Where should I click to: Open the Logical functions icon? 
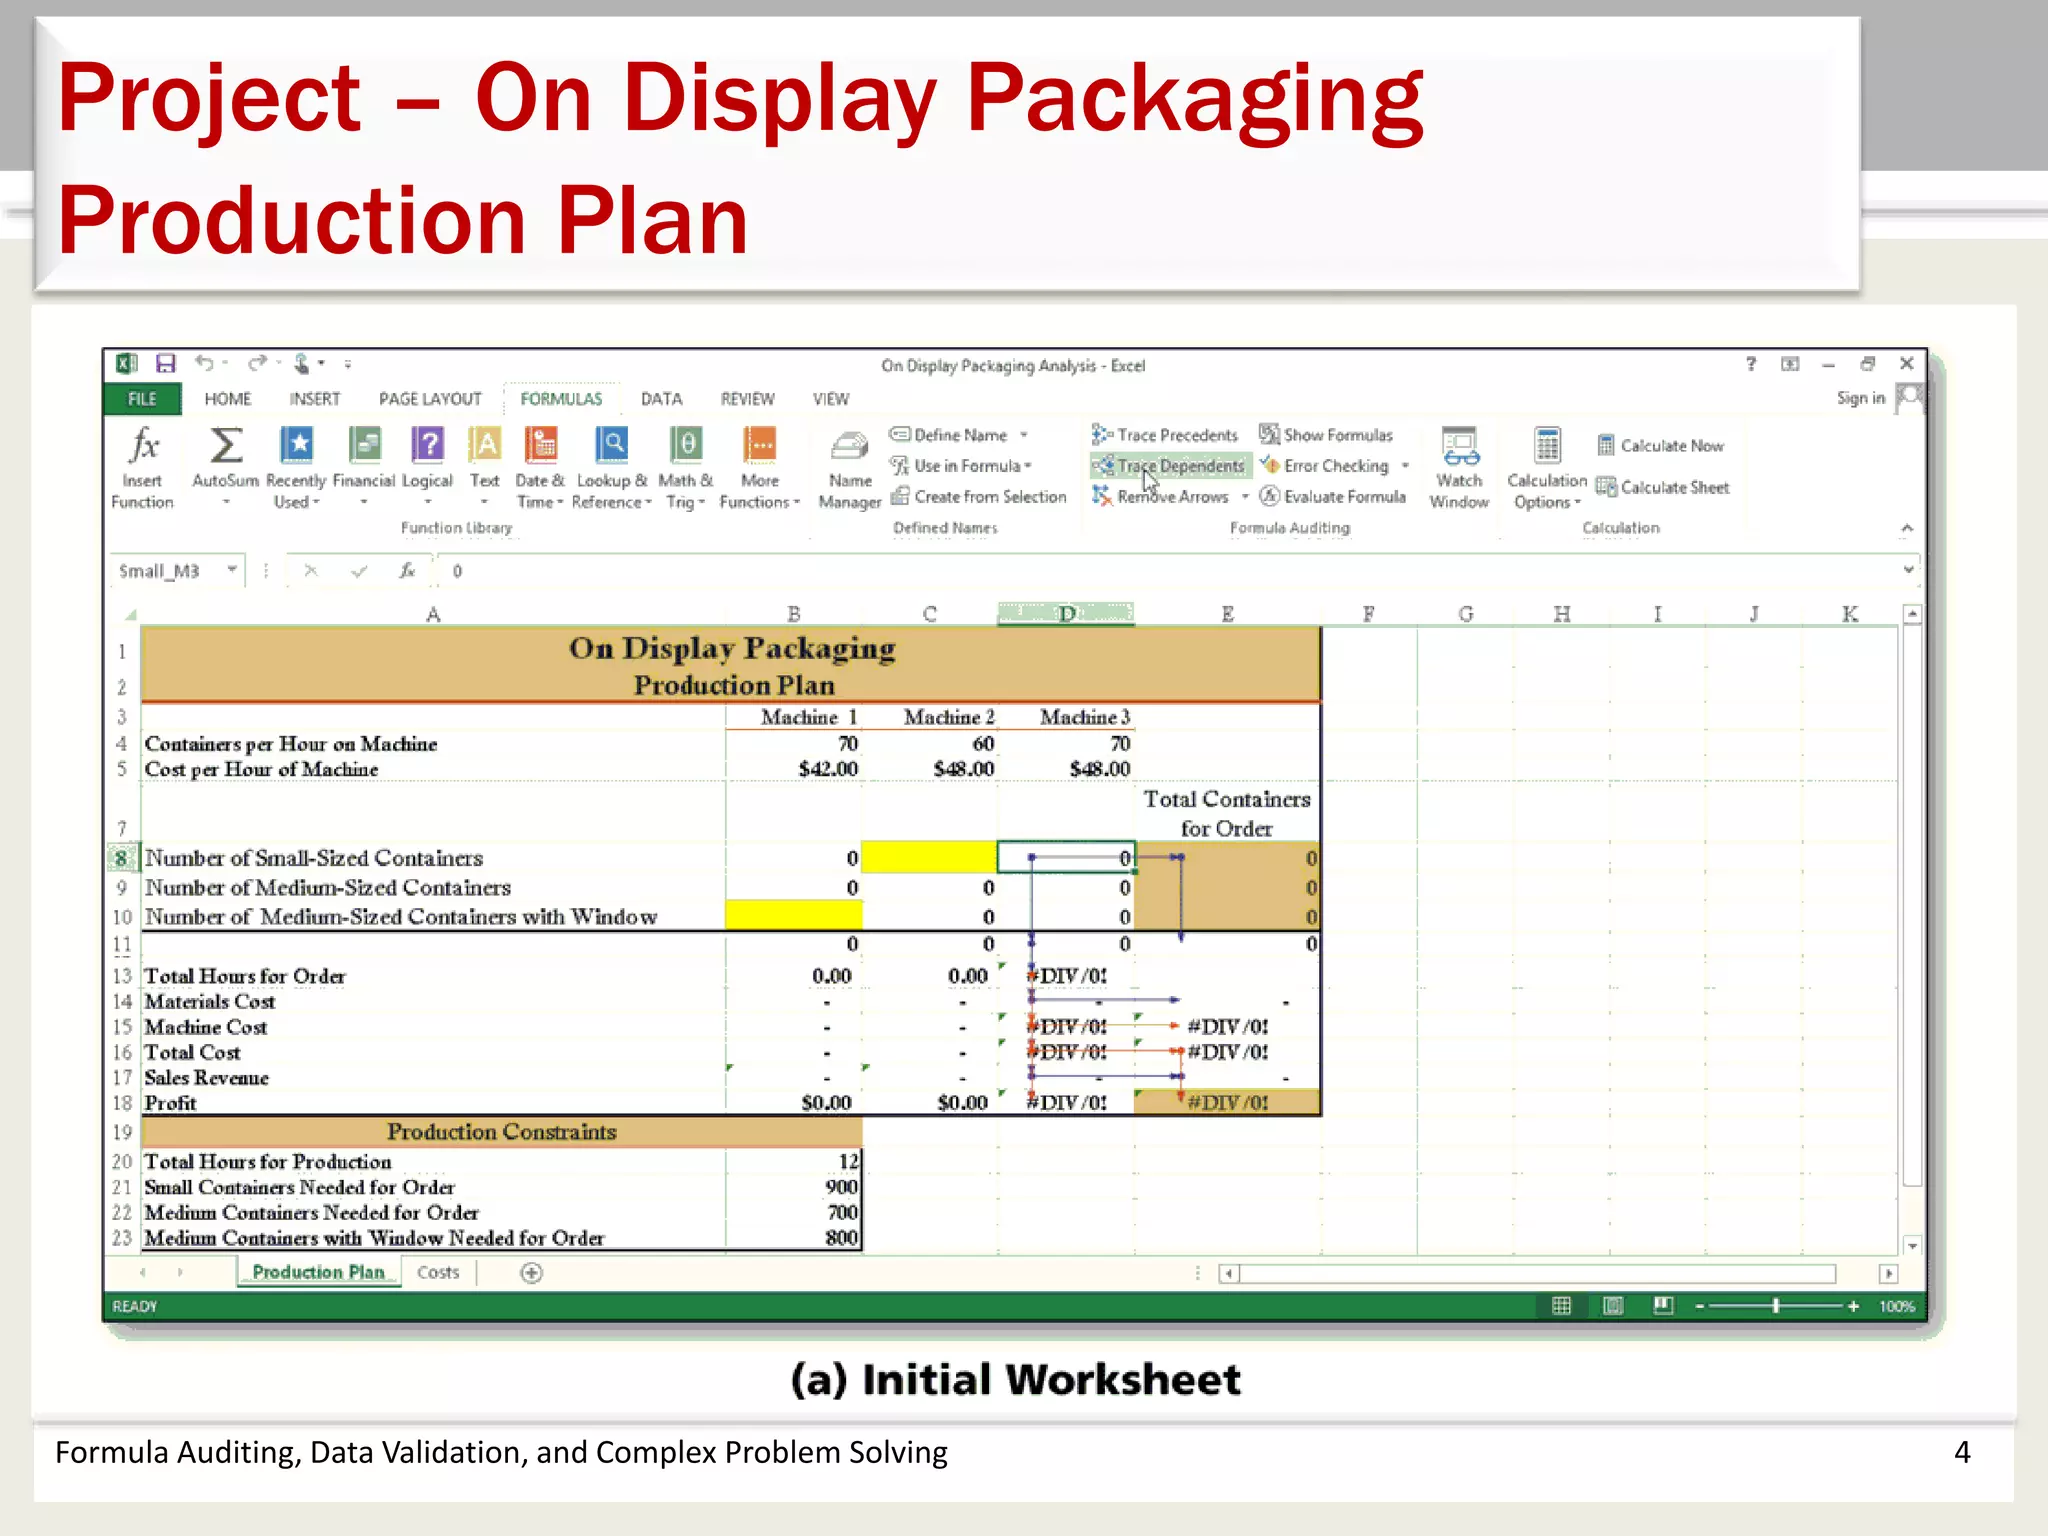click(x=427, y=446)
